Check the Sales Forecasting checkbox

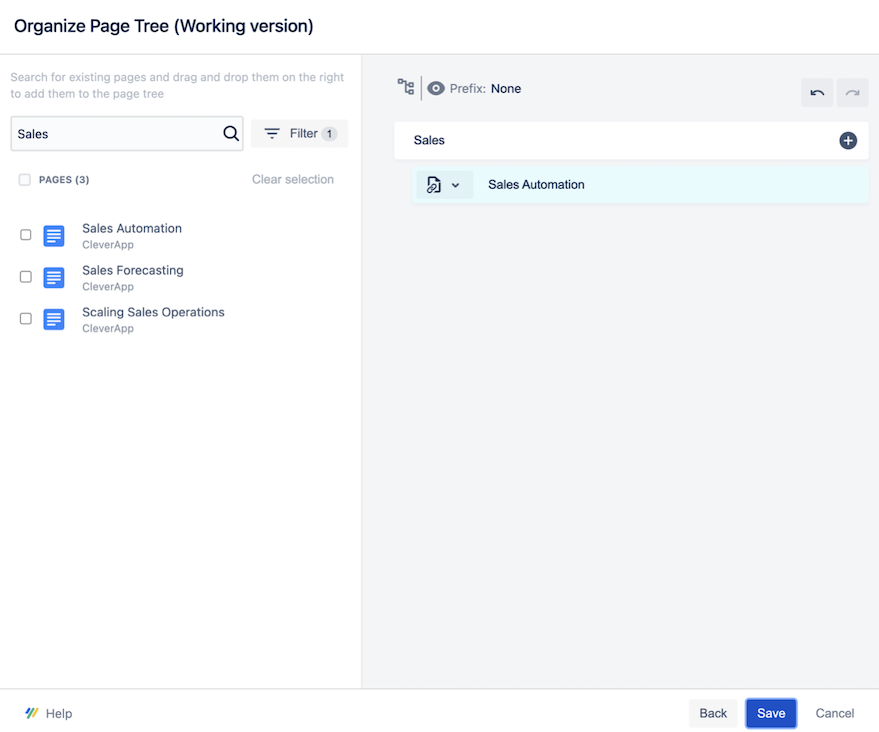click(x=26, y=277)
